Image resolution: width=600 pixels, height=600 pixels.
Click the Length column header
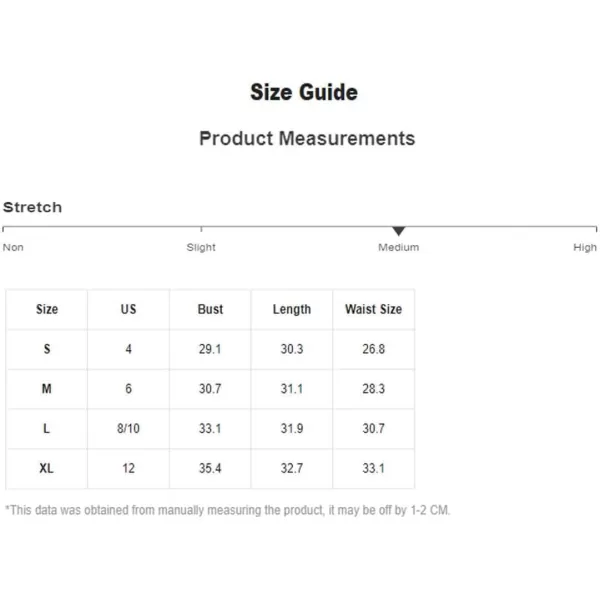(292, 309)
